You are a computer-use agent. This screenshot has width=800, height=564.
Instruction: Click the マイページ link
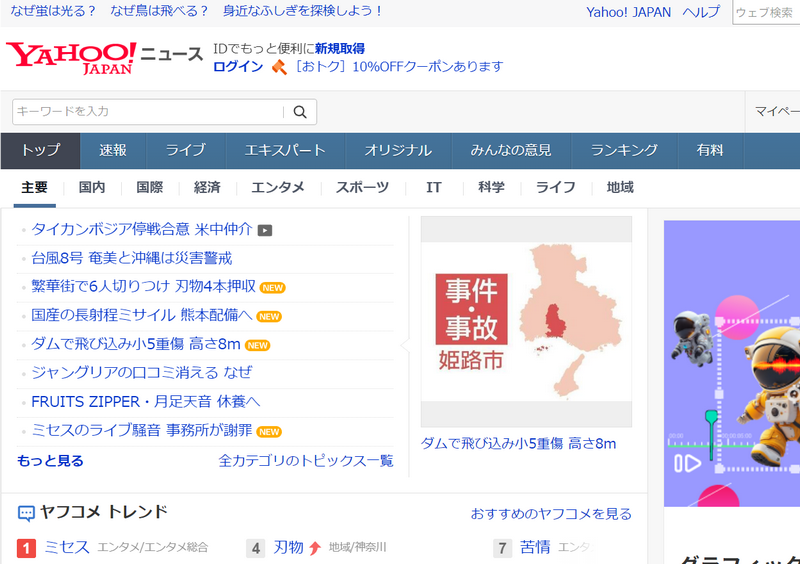coord(777,111)
